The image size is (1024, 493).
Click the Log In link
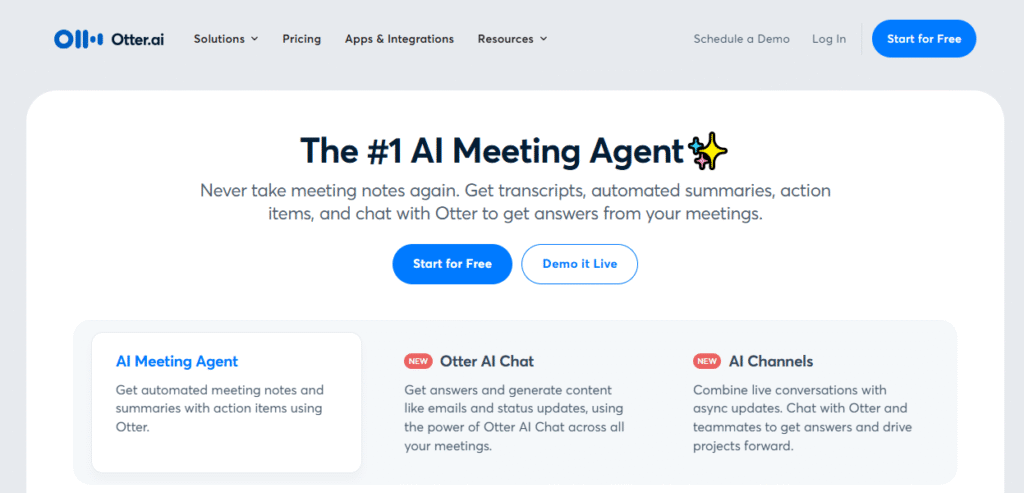tap(829, 39)
